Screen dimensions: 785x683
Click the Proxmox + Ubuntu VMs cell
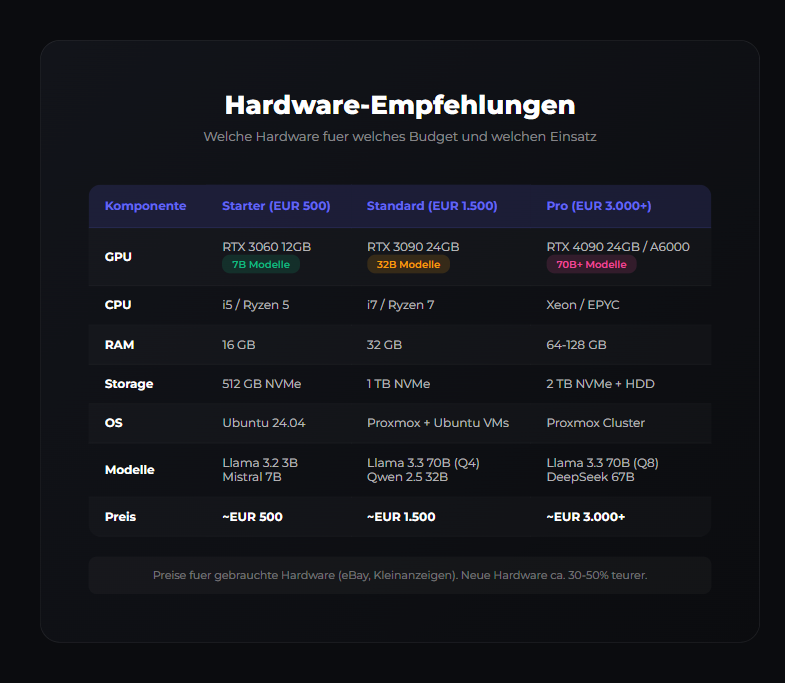click(x=438, y=423)
